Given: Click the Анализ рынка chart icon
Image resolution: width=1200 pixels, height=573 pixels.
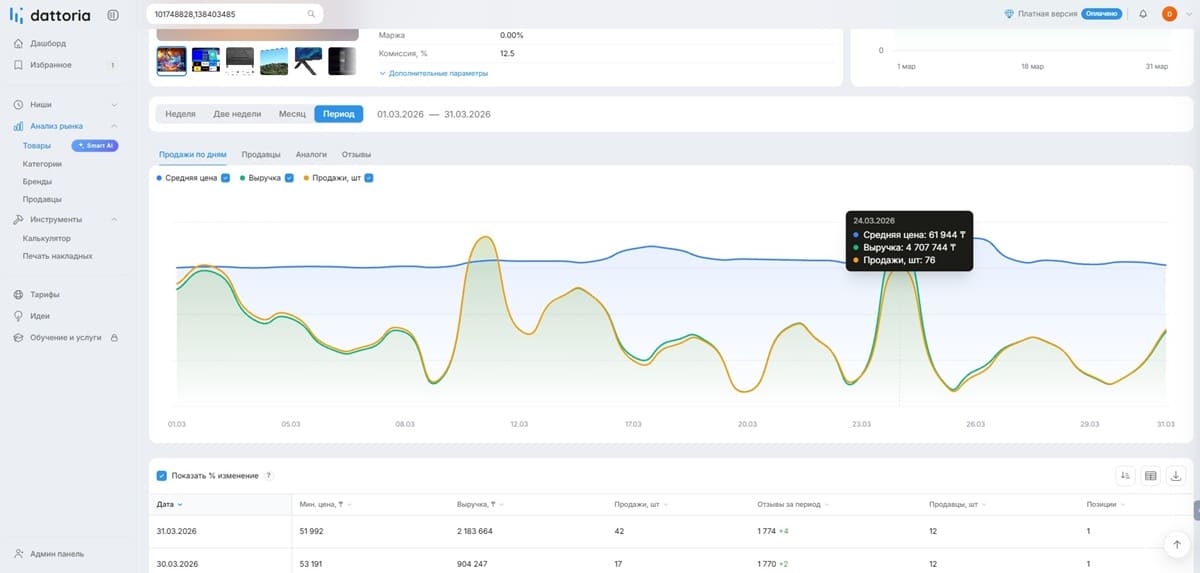Looking at the screenshot, I should coord(19,126).
